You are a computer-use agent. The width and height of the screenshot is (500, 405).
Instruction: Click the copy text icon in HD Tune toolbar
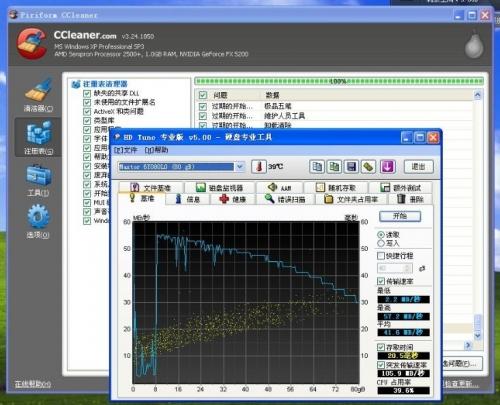coord(317,166)
